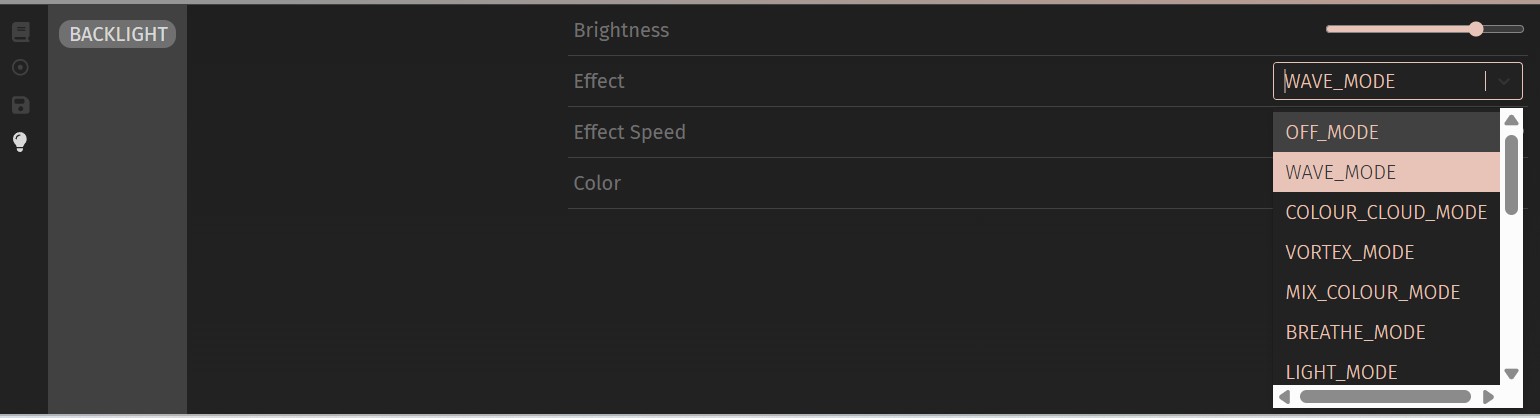The image size is (1540, 418).
Task: Select the Lighting bulb icon in sidebar
Action: 20,141
